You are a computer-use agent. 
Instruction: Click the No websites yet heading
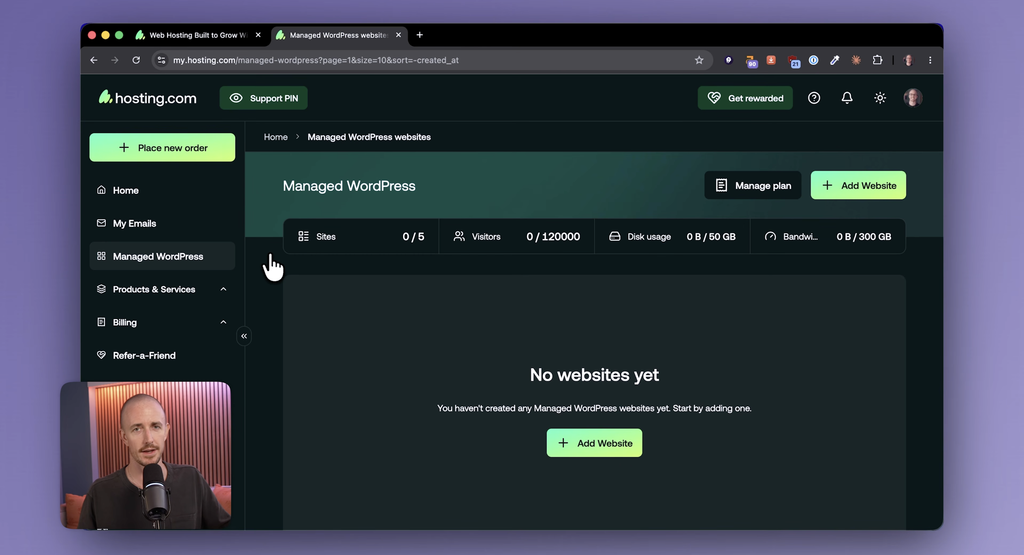594,375
